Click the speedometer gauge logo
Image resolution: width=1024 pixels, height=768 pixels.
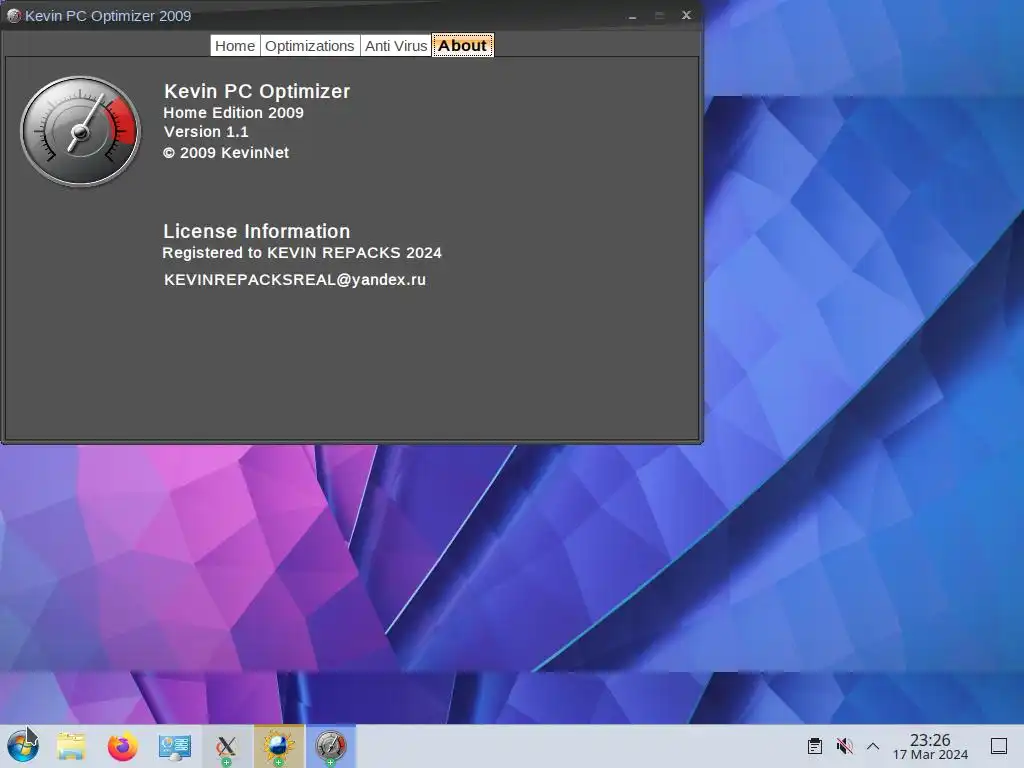tap(80, 132)
